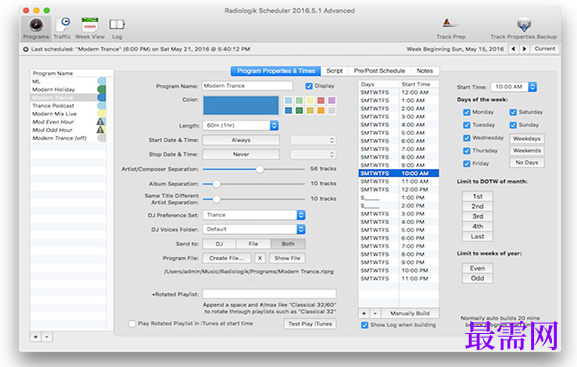Launch Track Prep tool

451,28
